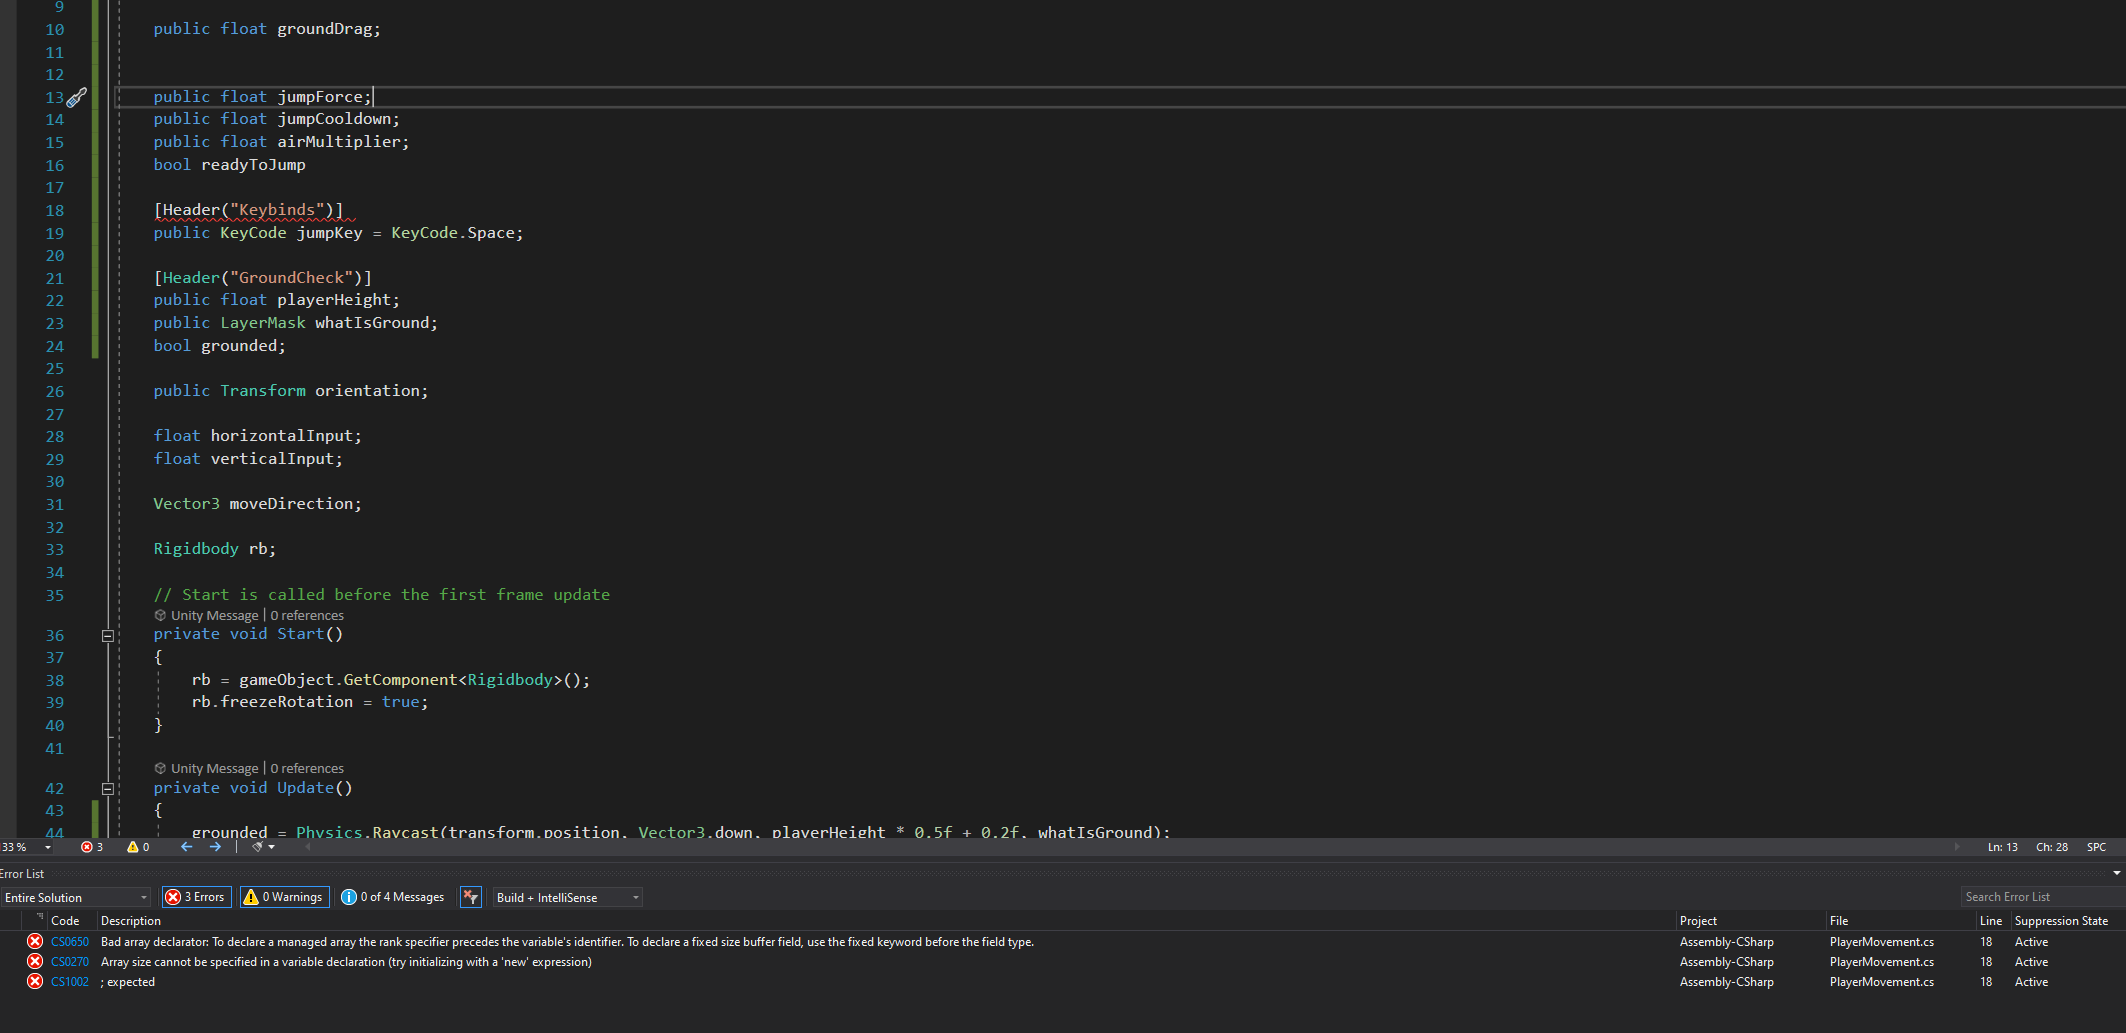Open the CS0270 error code link

click(70, 962)
